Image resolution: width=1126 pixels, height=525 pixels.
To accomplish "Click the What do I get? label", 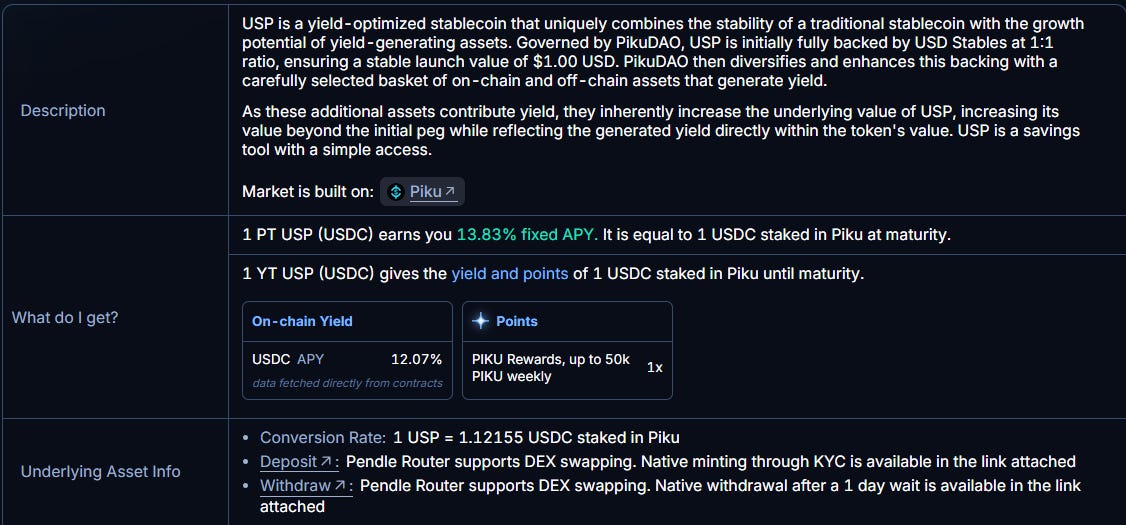I will pyautogui.click(x=65, y=317).
